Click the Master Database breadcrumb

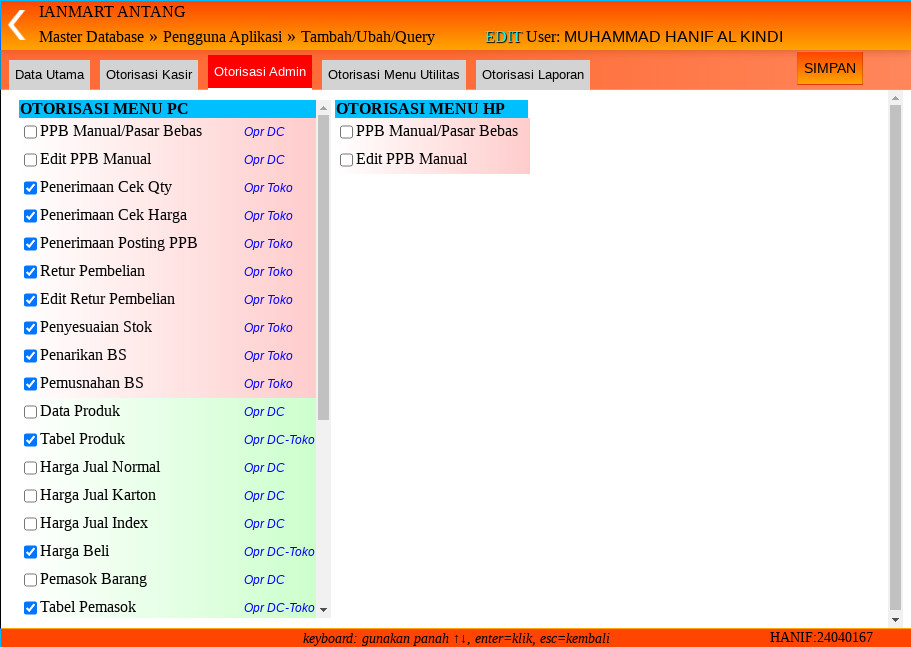(91, 37)
